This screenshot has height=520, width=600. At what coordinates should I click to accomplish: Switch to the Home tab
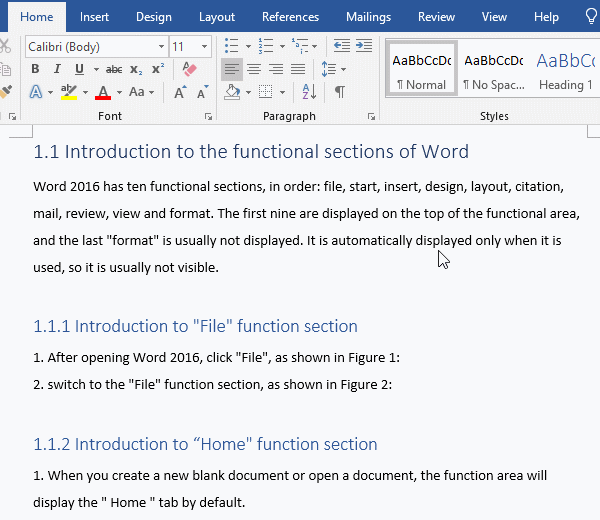click(x=37, y=17)
